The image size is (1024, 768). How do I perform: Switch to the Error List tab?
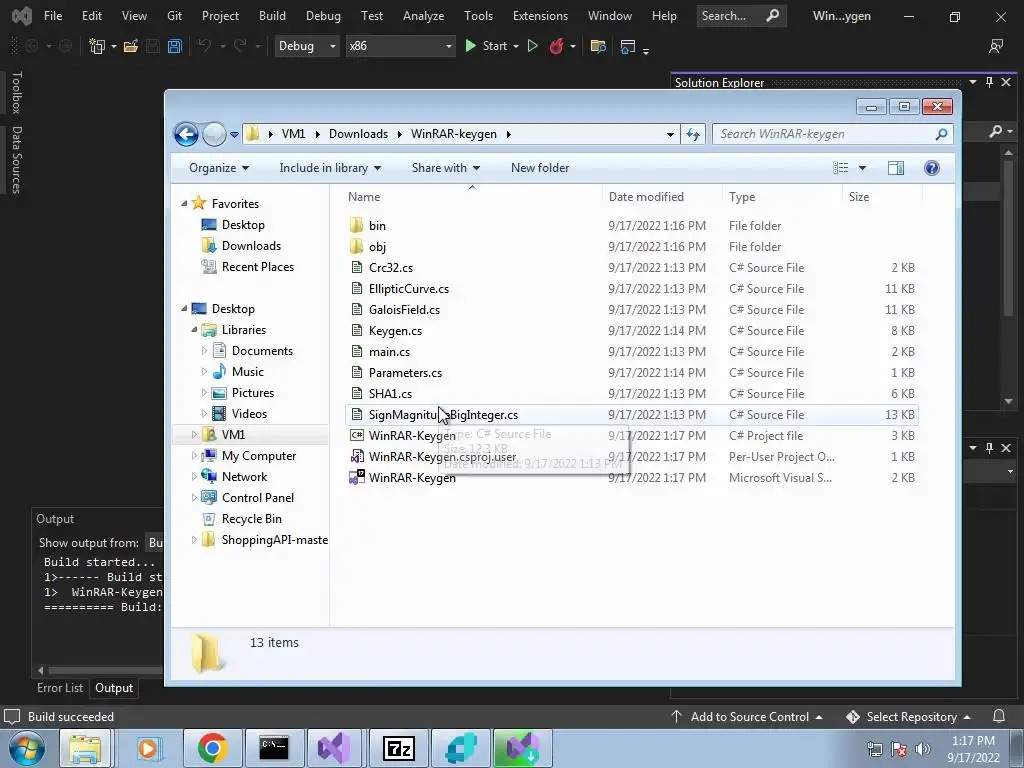coord(60,688)
